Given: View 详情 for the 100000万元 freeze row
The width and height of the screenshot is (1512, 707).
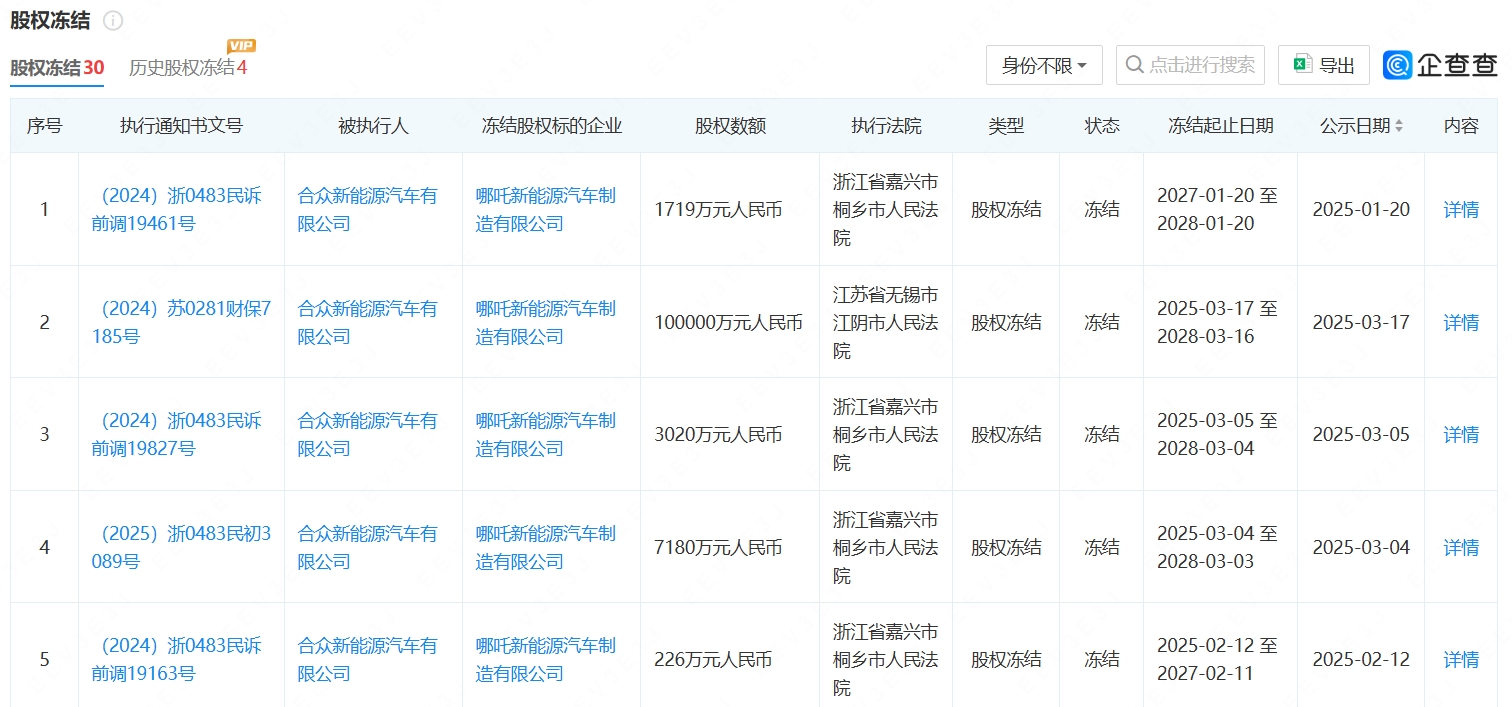Looking at the screenshot, I should (1460, 322).
